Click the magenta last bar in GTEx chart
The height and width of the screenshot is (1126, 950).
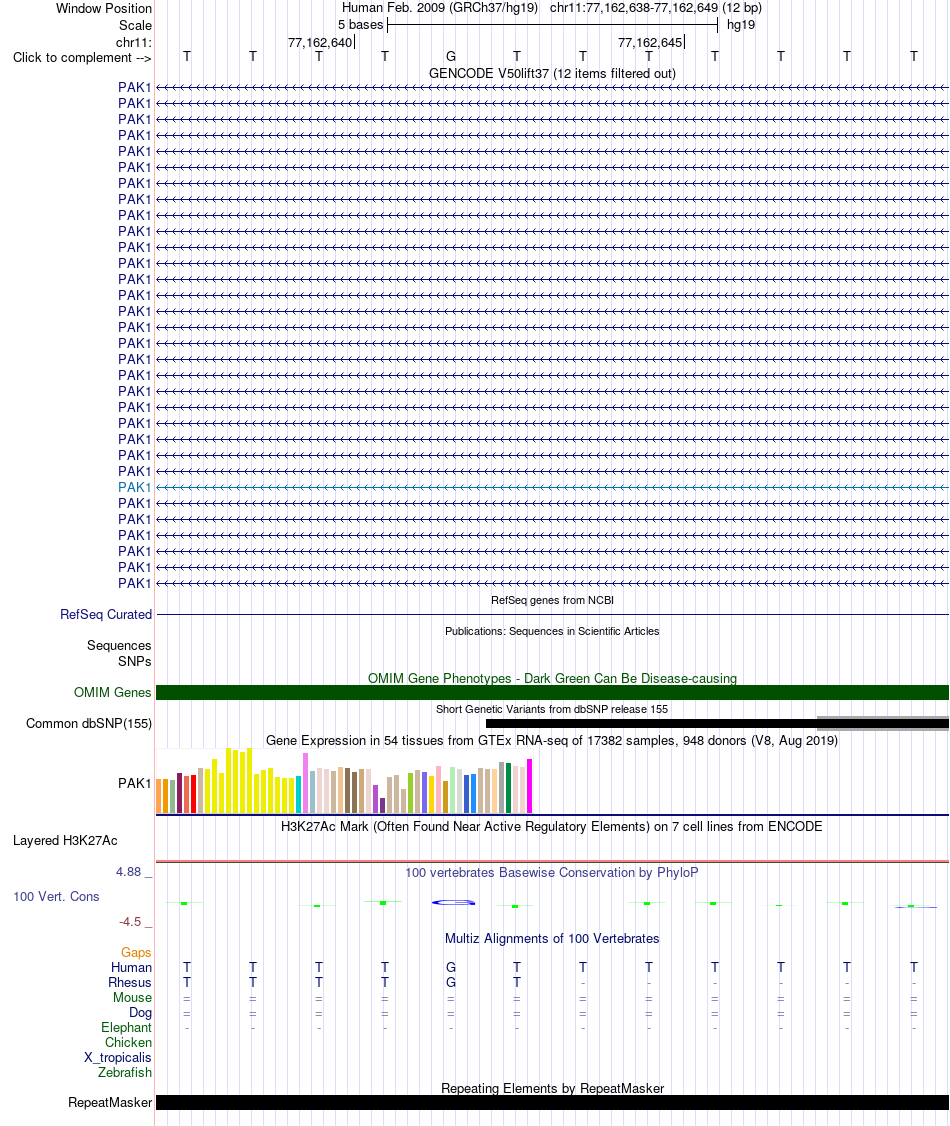530,786
